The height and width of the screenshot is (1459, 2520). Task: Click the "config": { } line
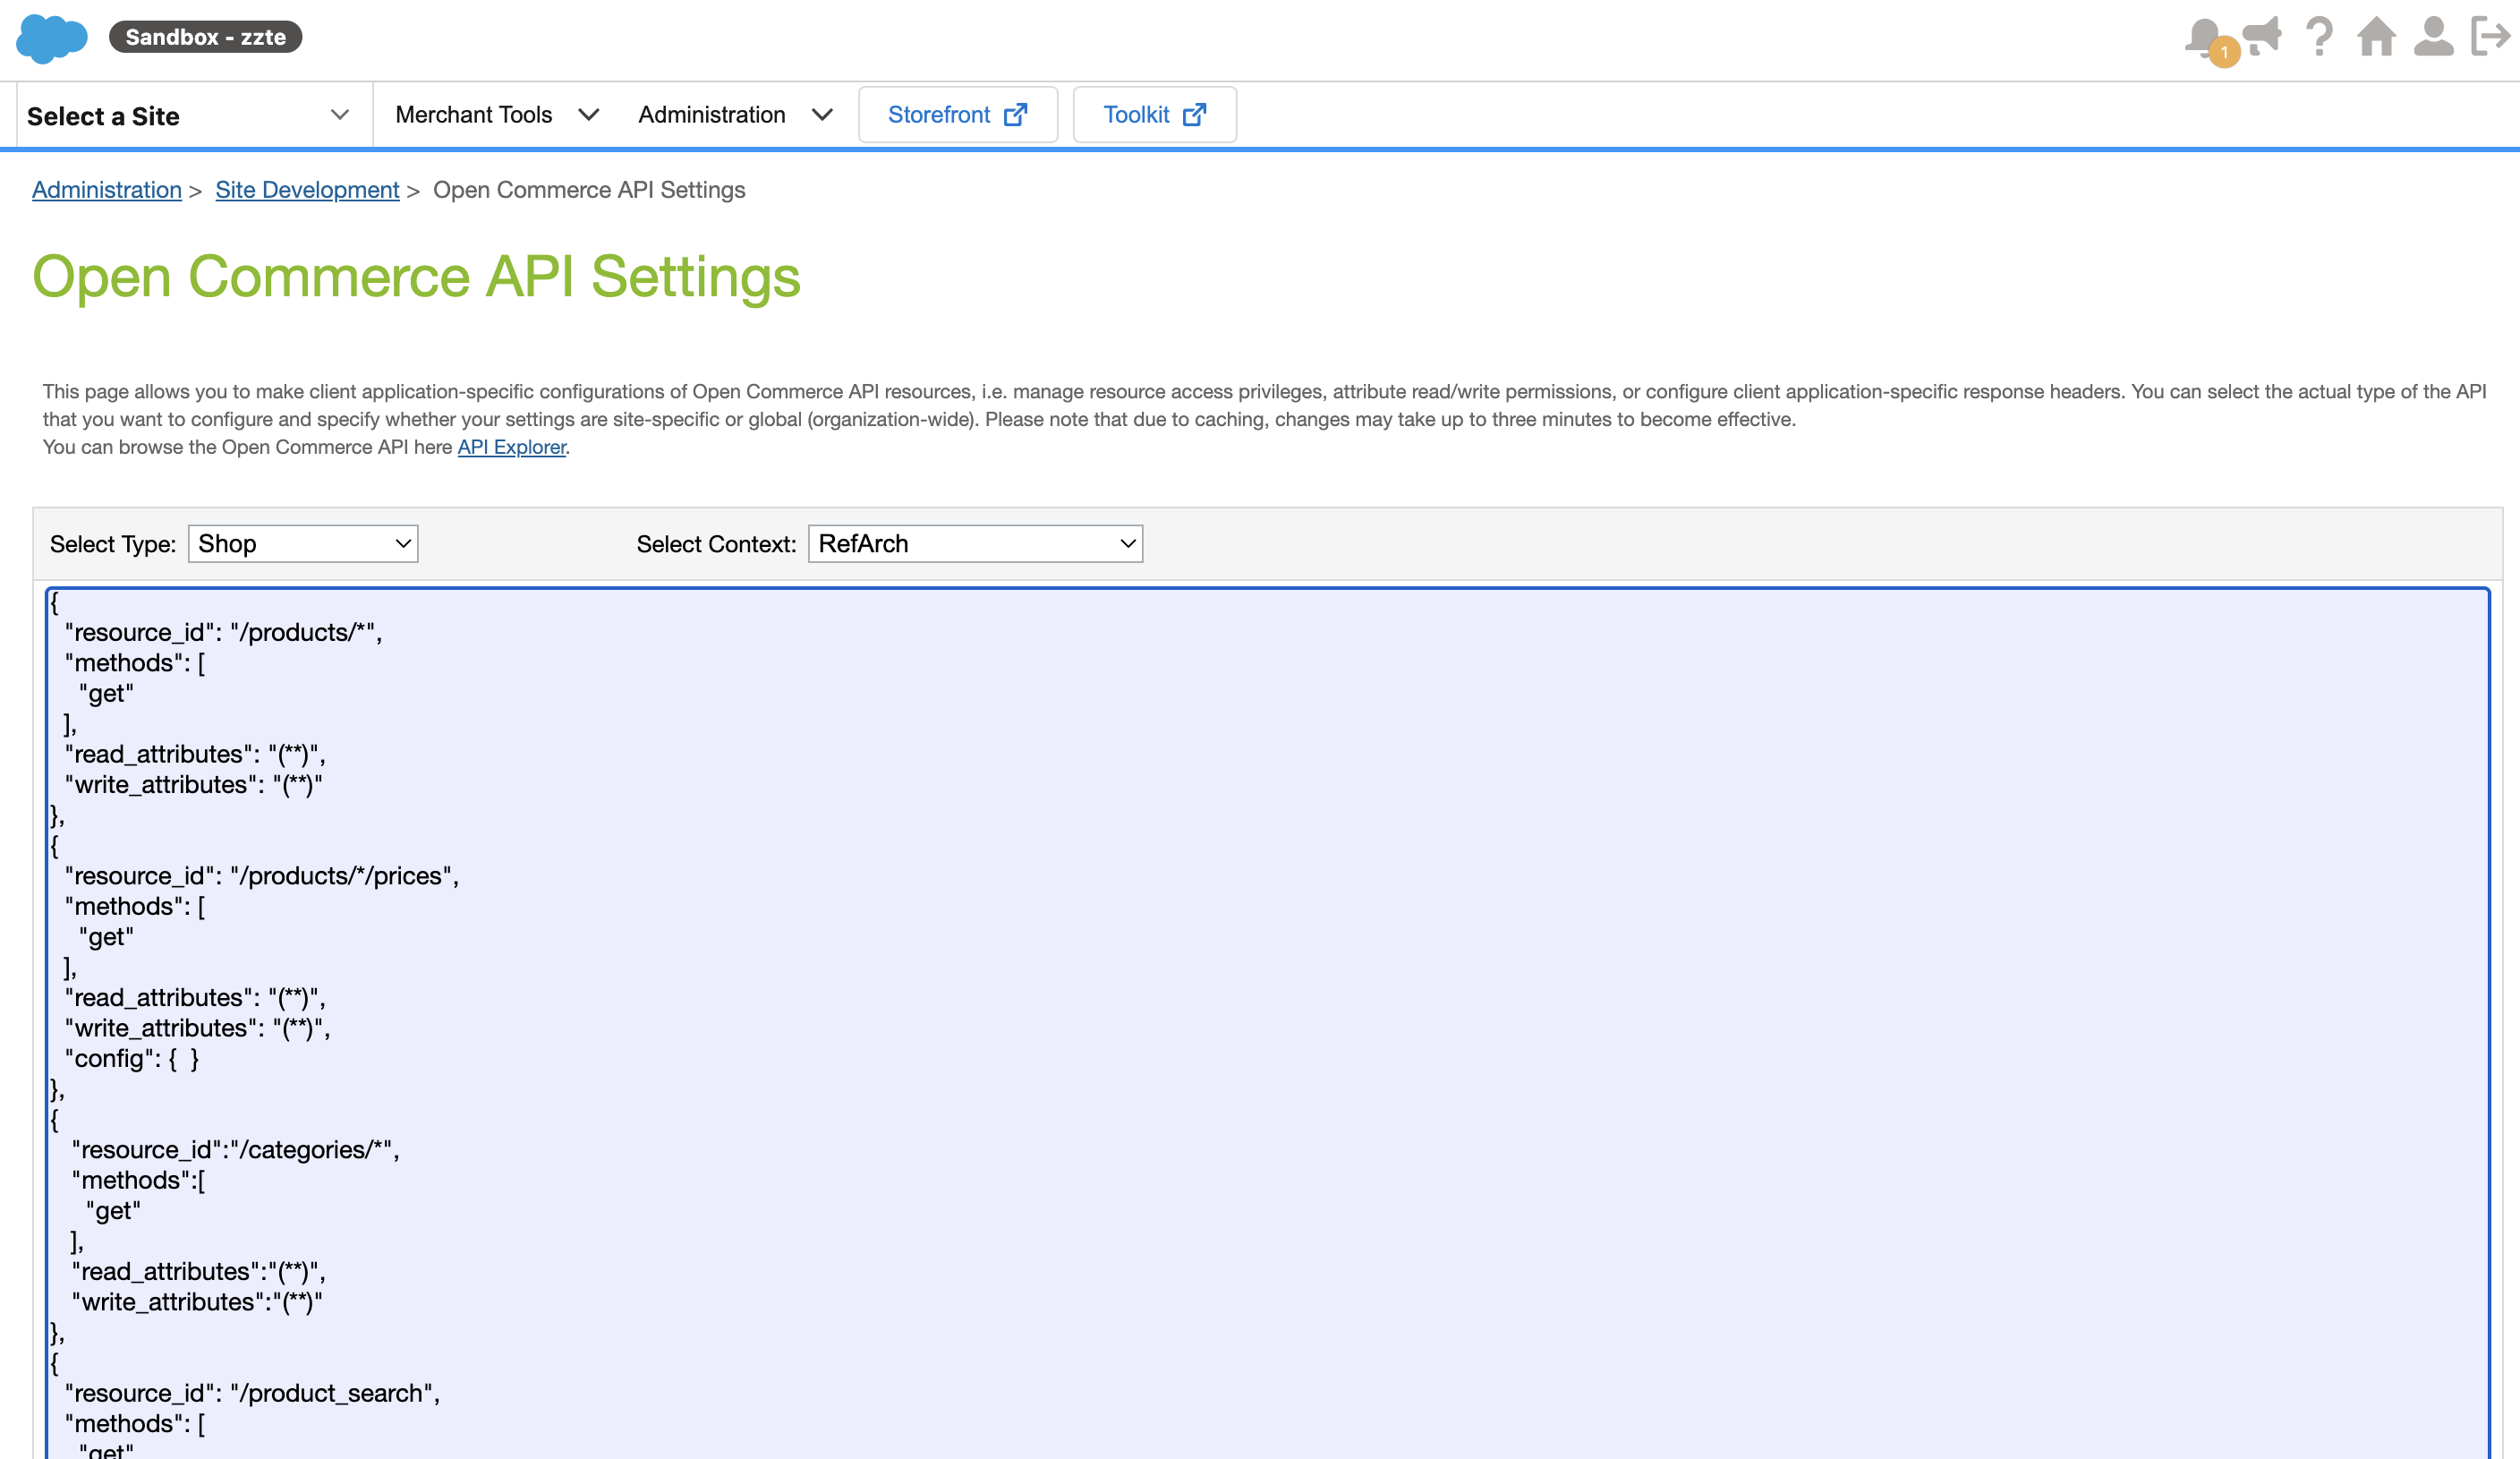click(x=132, y=1058)
